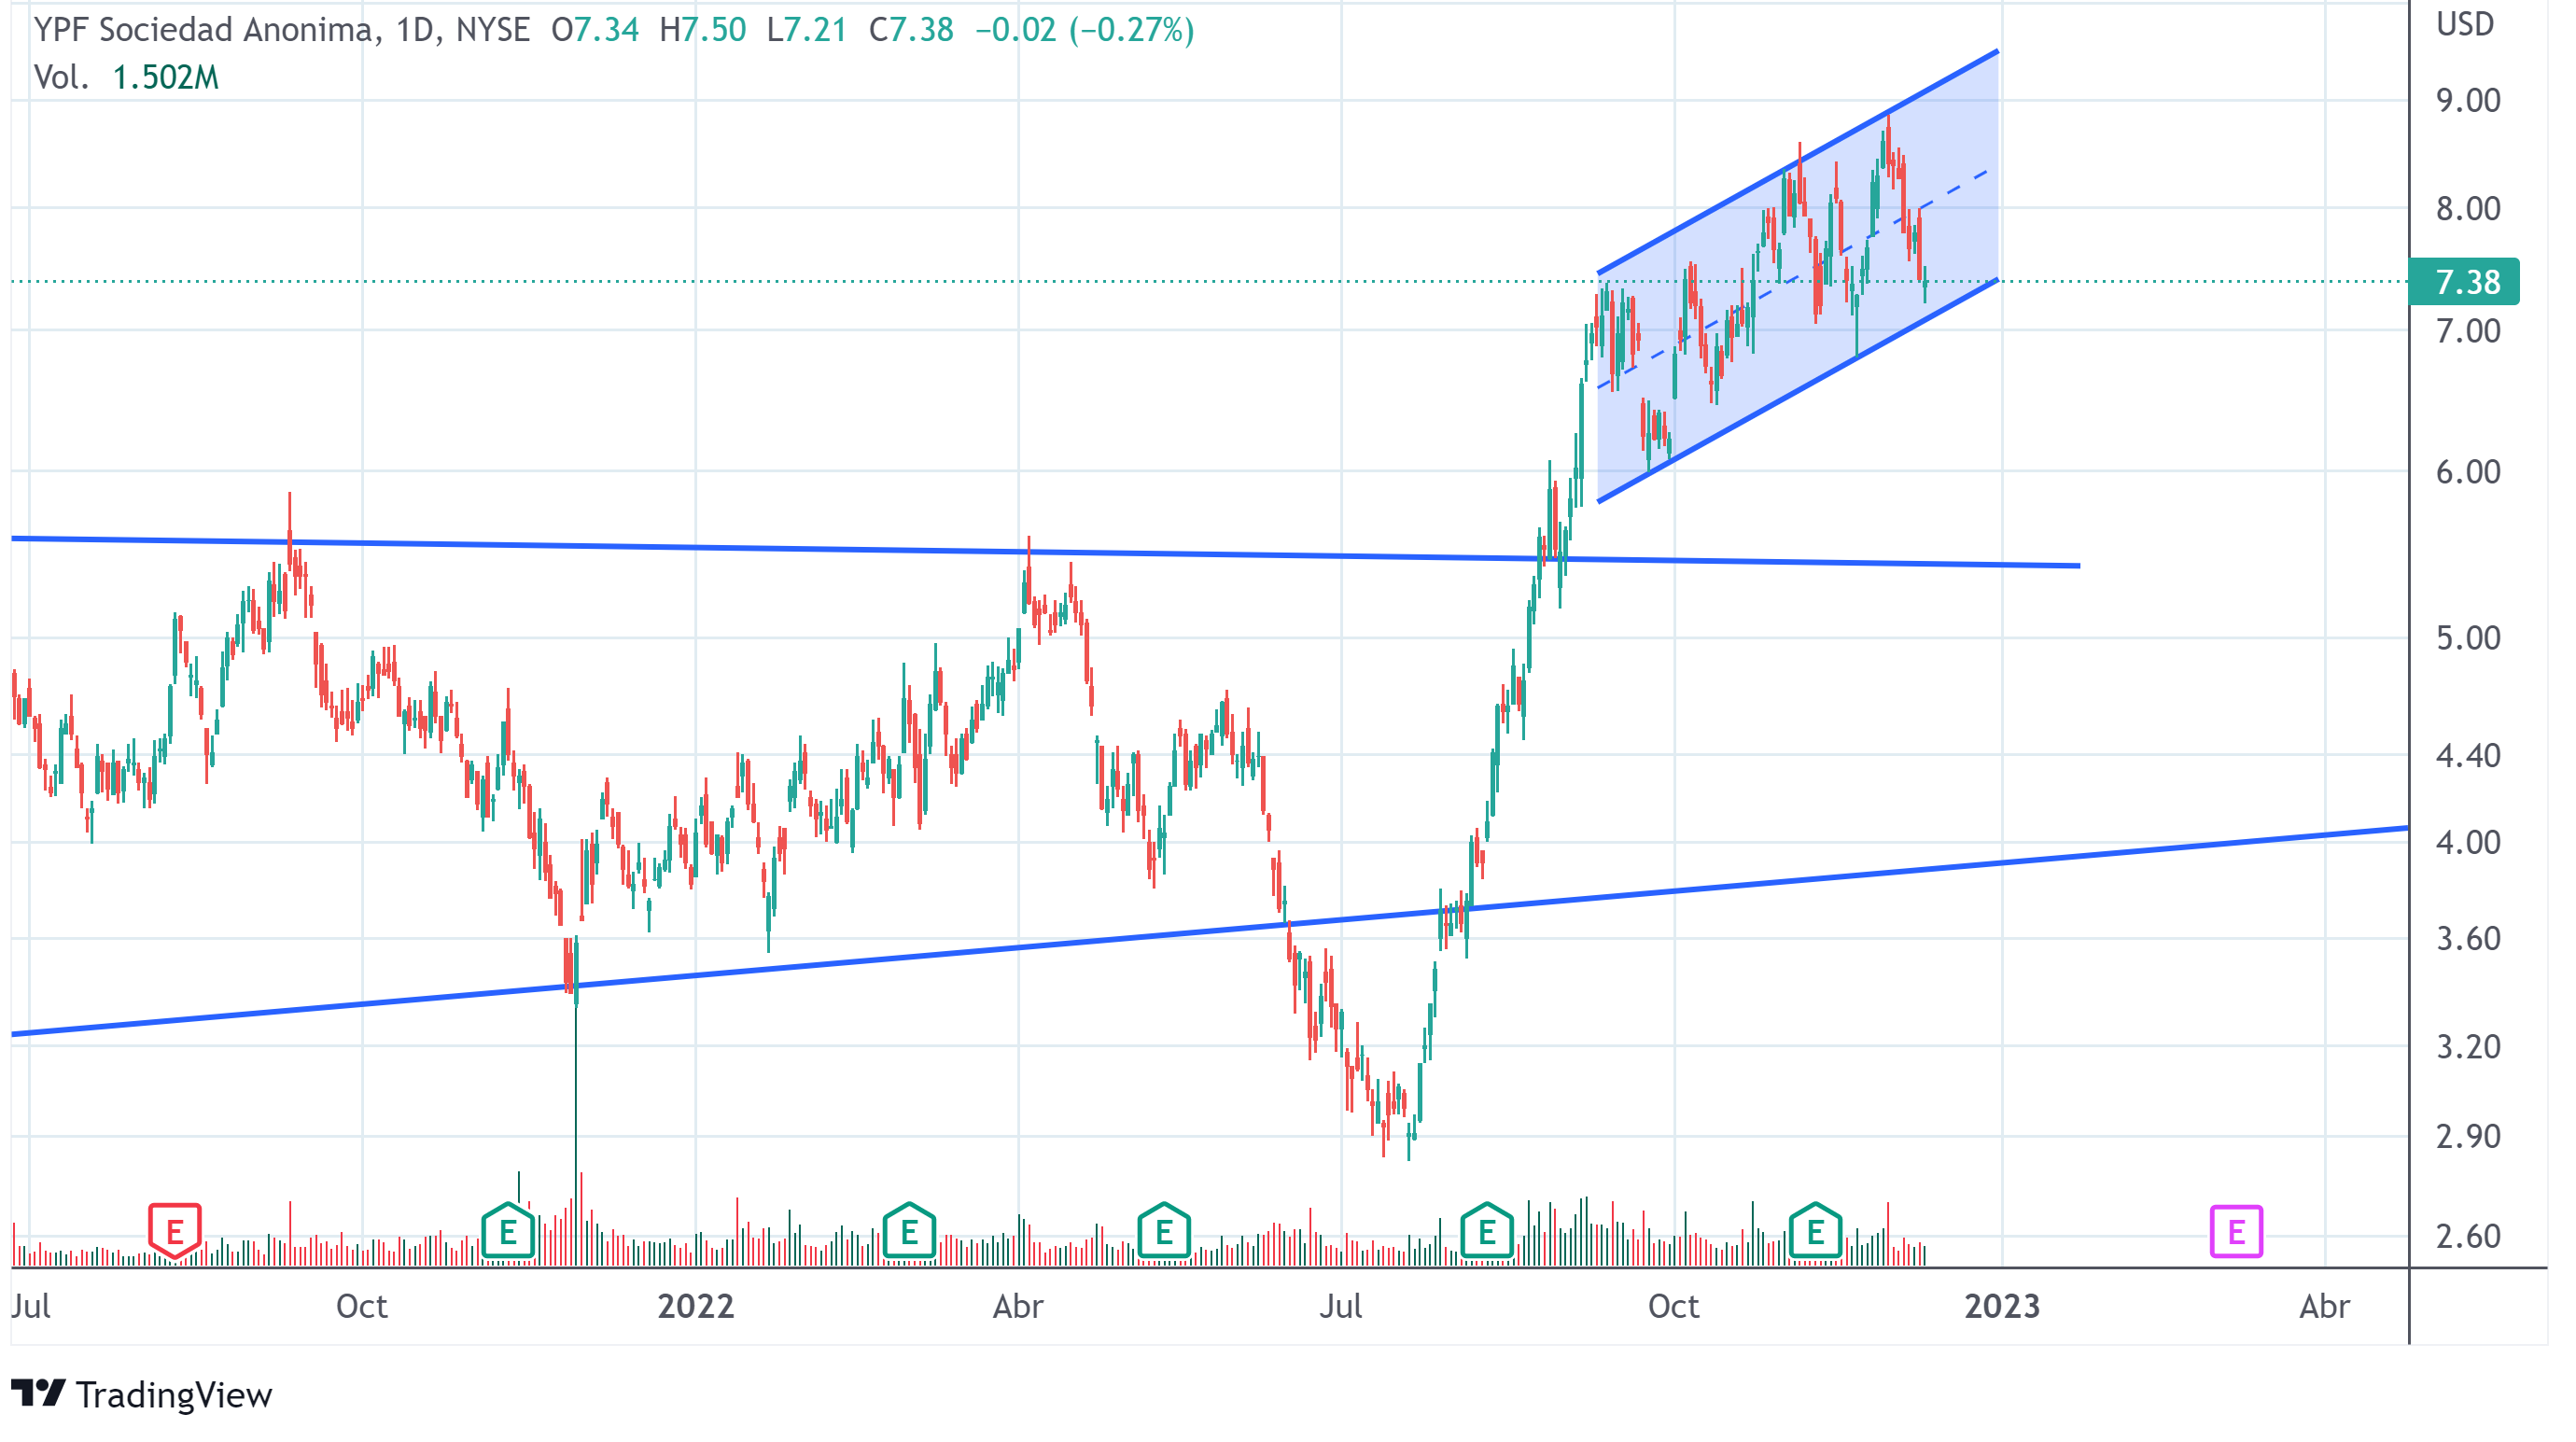The image size is (2576, 1442).
Task: Click the current price label 7.38
Action: tap(2464, 282)
